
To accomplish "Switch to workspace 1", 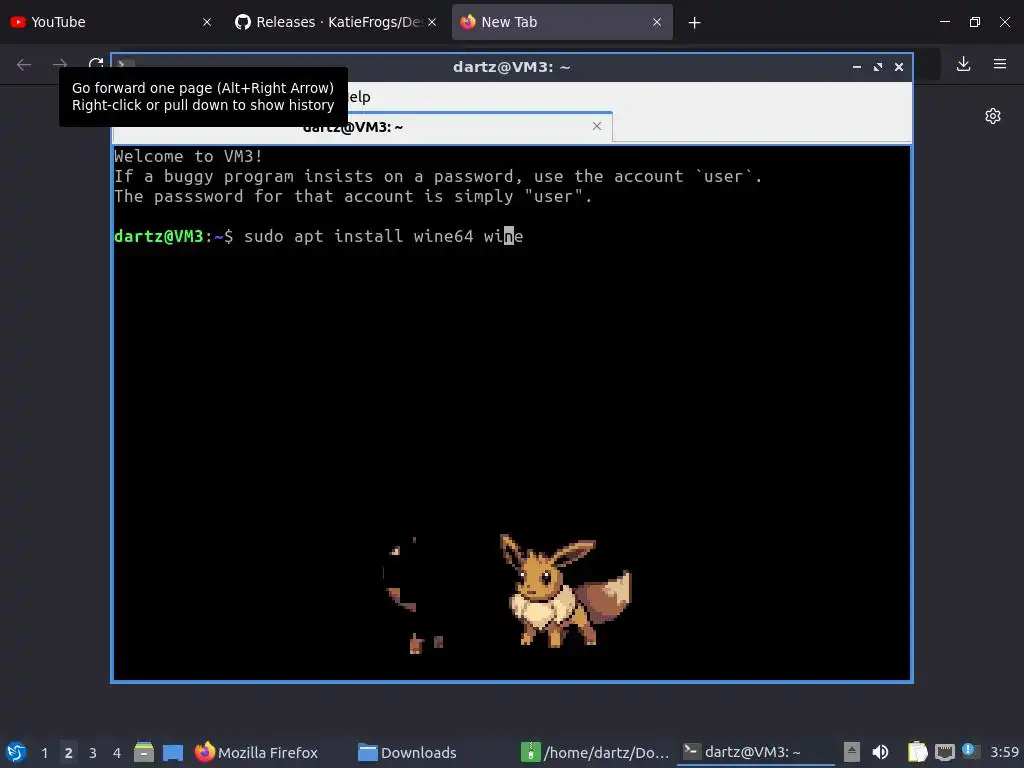I will (x=44, y=753).
